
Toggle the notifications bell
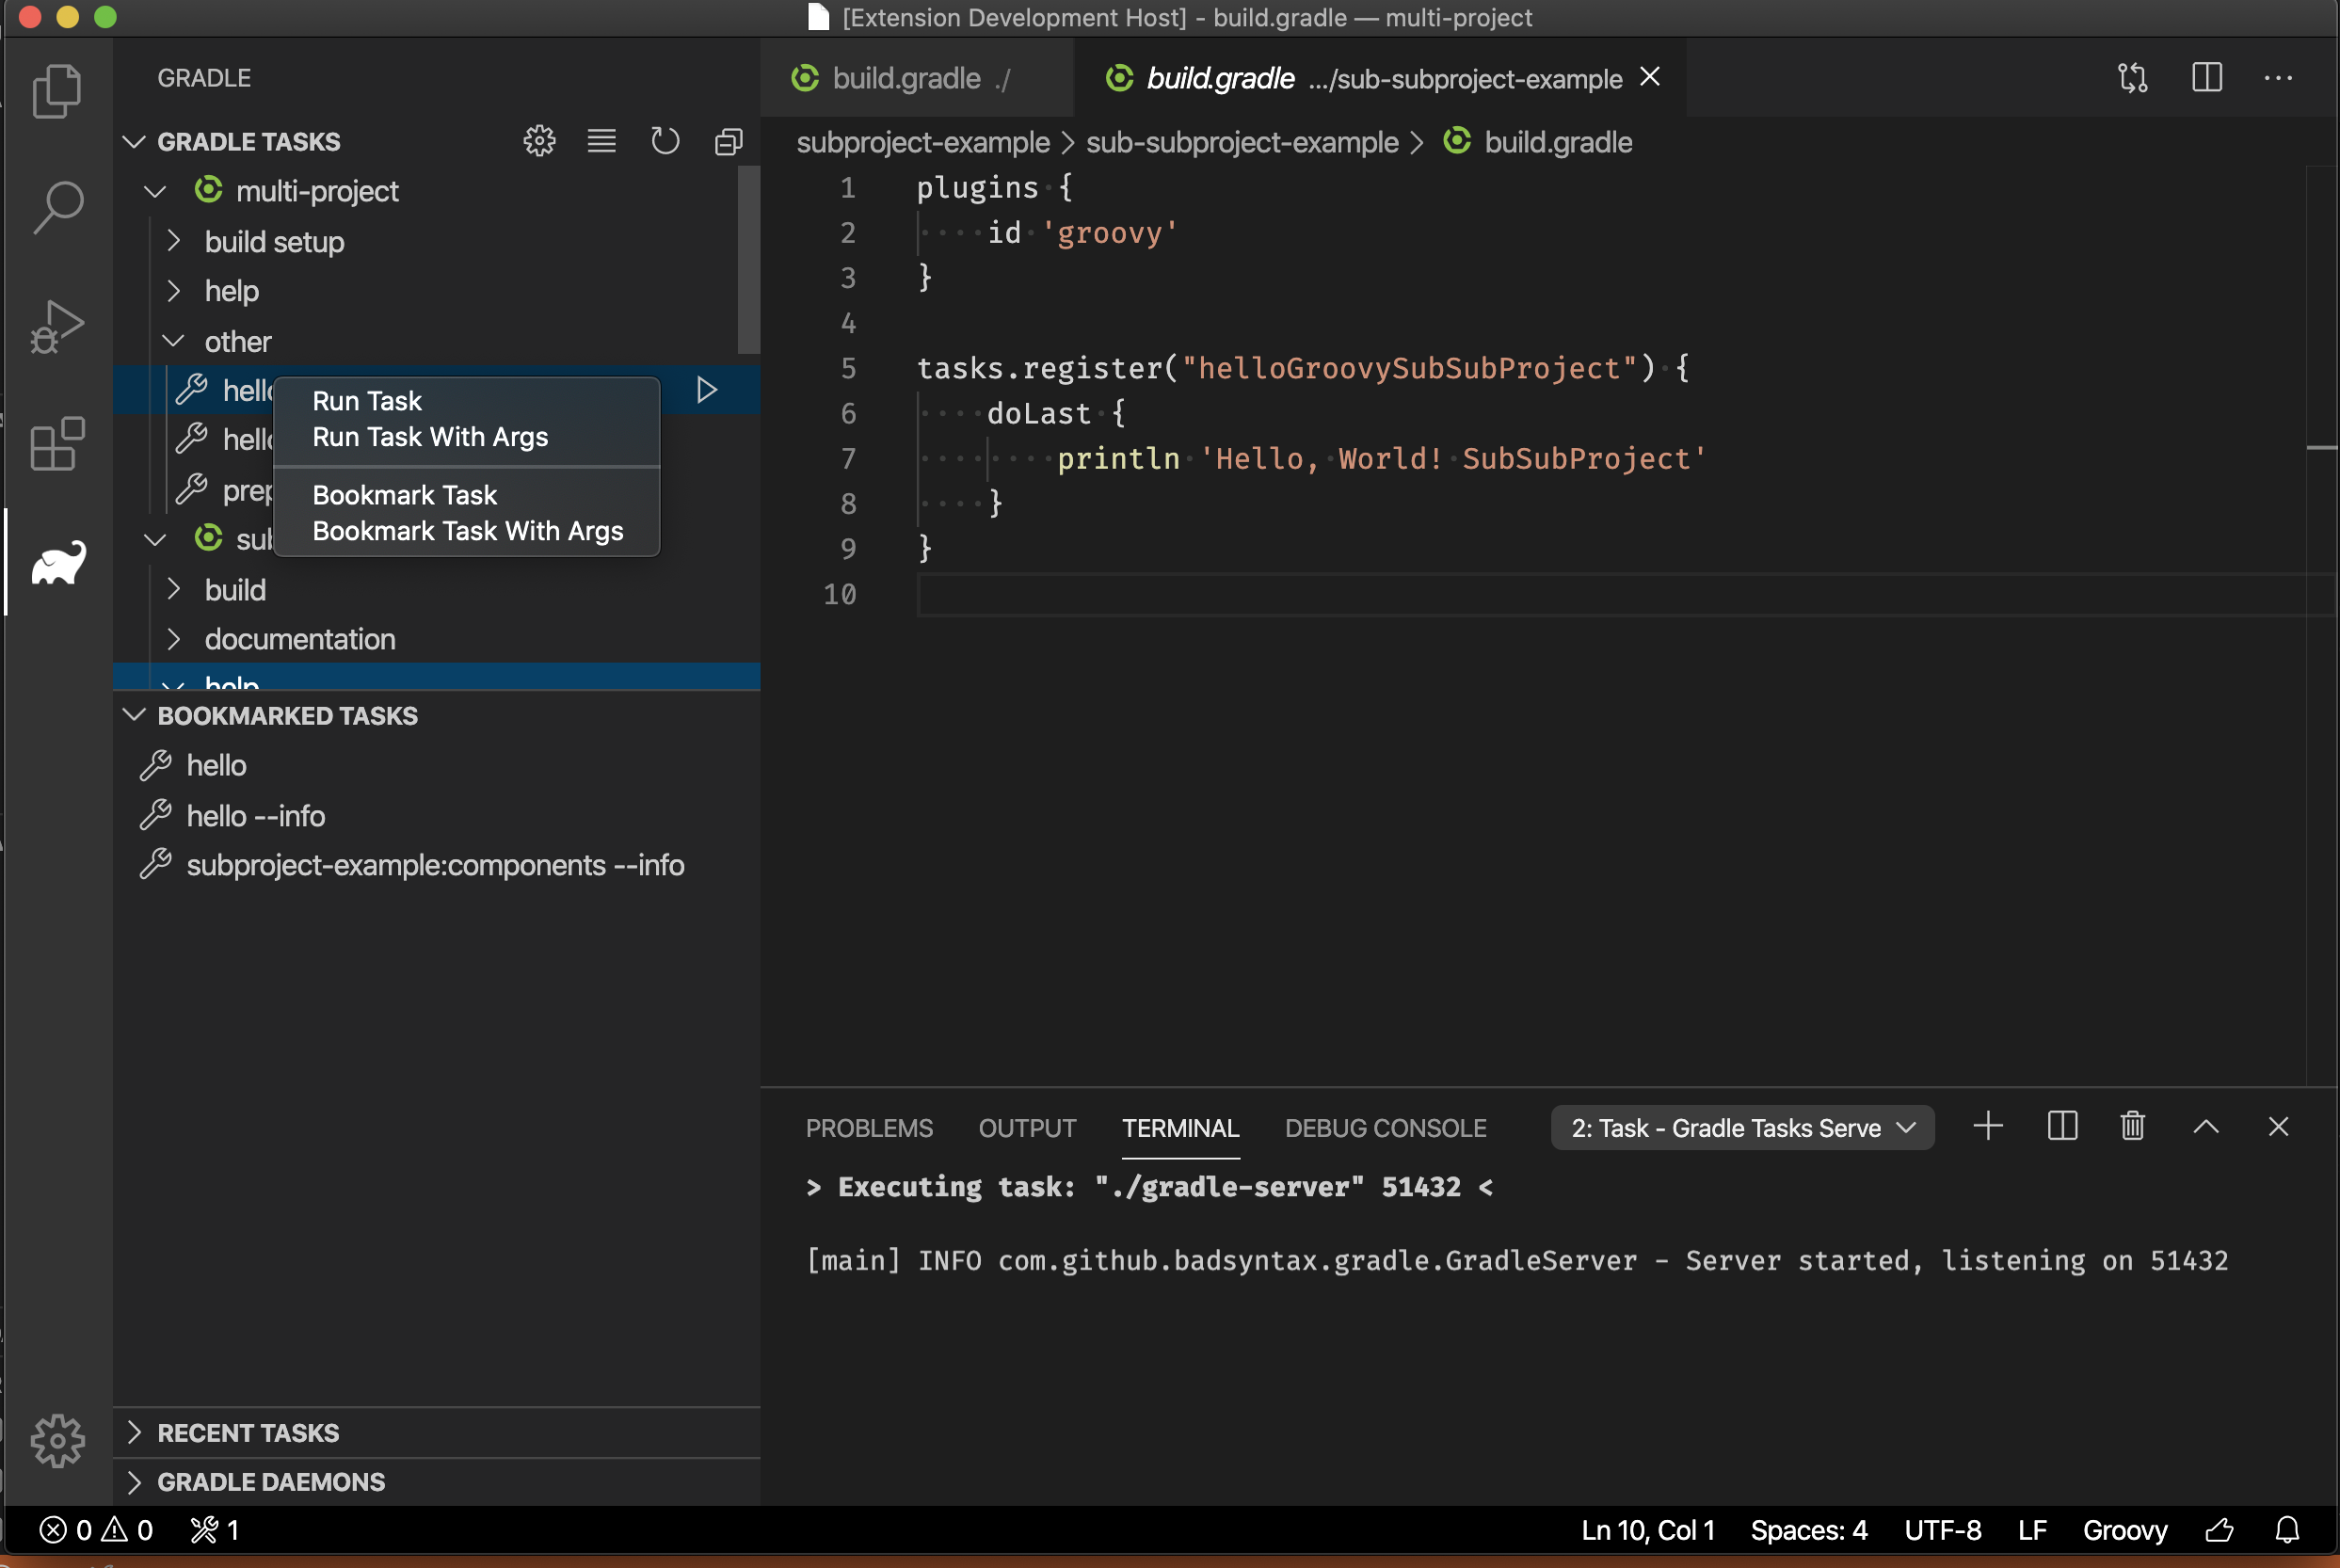pyautogui.click(x=2288, y=1529)
